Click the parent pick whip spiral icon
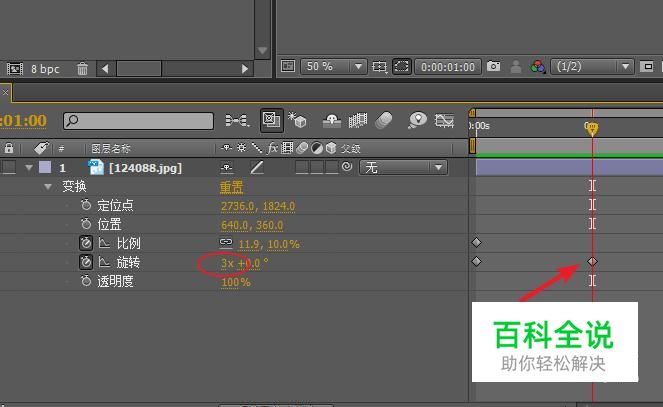The width and height of the screenshot is (663, 407). [x=347, y=167]
